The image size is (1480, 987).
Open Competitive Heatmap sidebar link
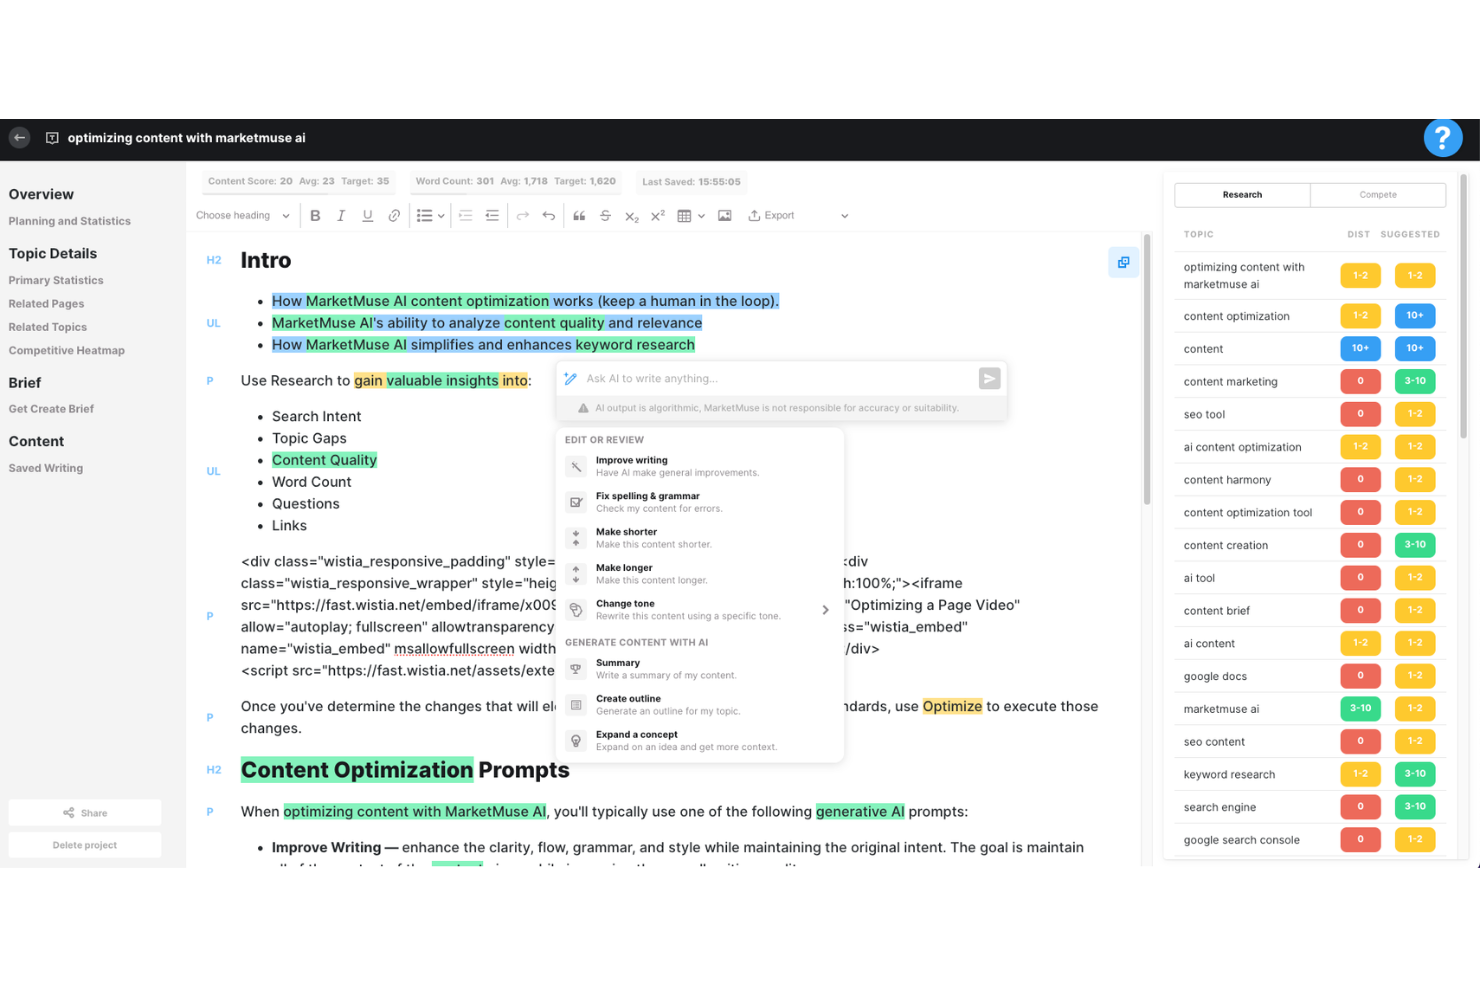click(x=67, y=350)
